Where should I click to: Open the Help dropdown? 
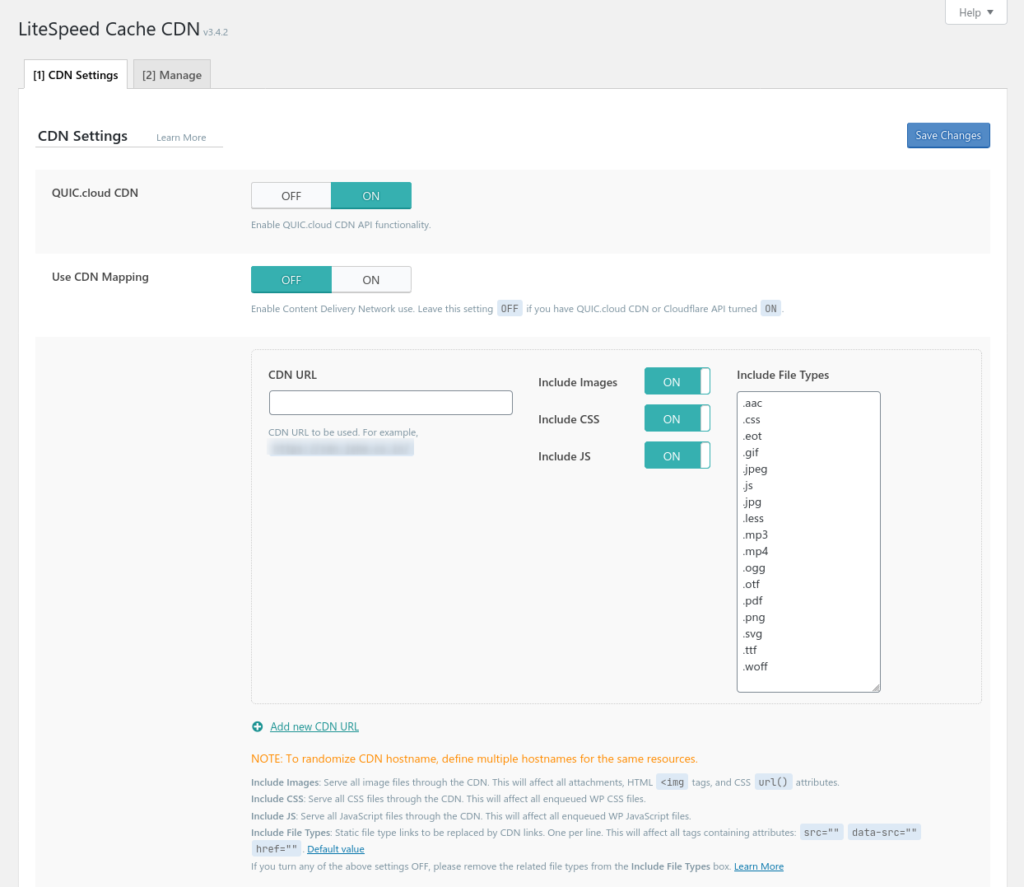(976, 12)
